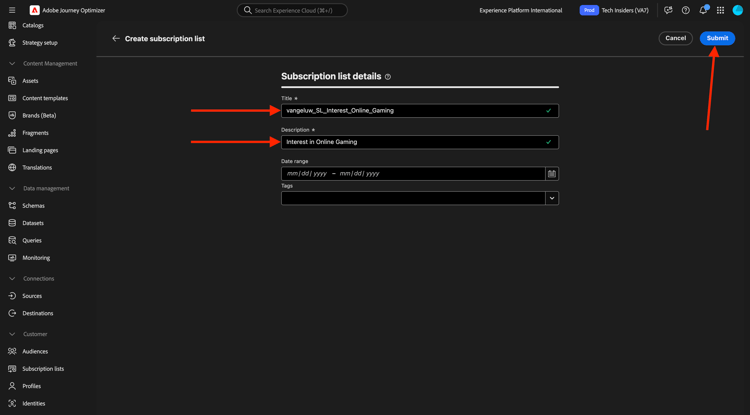This screenshot has width=750, height=415.
Task: Submit the subscription list
Action: (x=717, y=38)
